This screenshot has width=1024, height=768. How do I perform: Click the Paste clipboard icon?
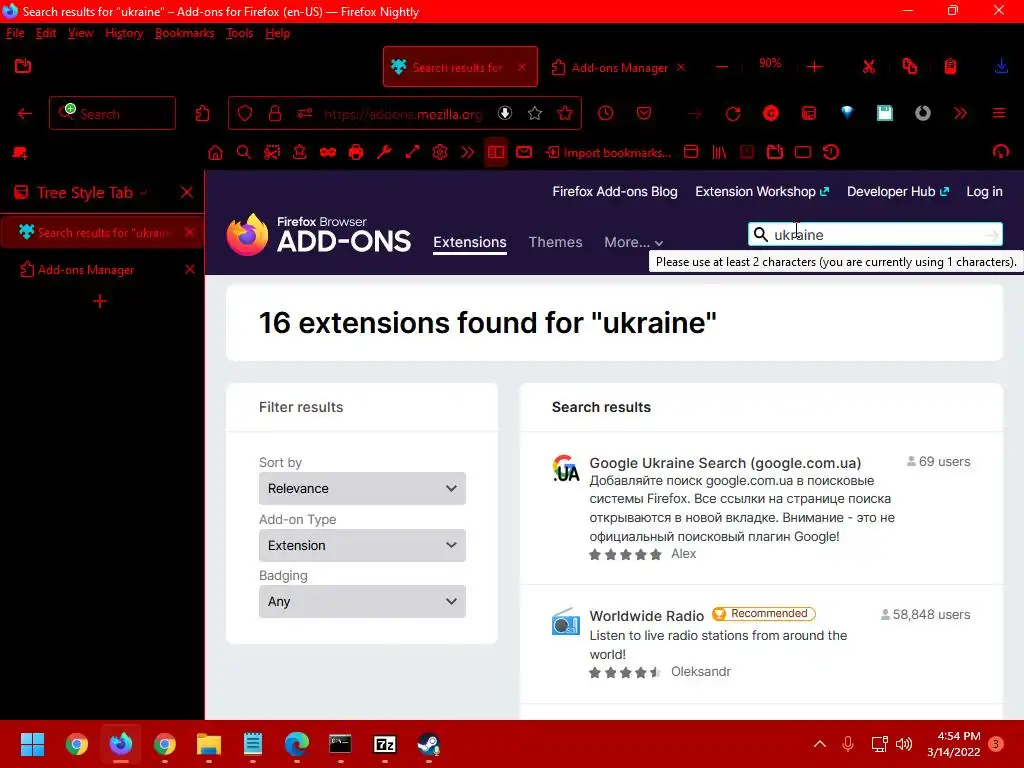[x=950, y=66]
